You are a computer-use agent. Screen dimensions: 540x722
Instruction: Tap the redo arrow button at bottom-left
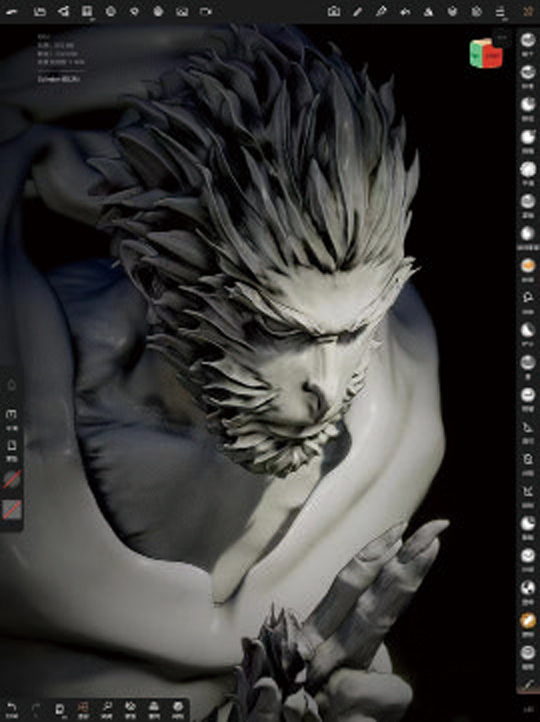(35, 709)
